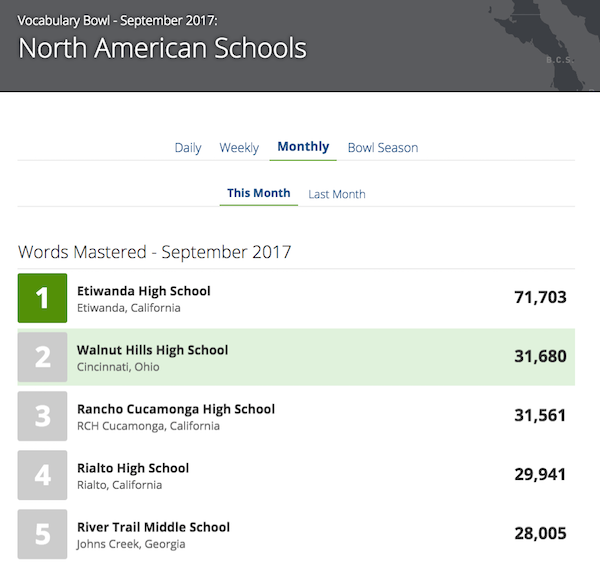This screenshot has width=600, height=565.
Task: Click the North American Schools heading
Action: (162, 48)
